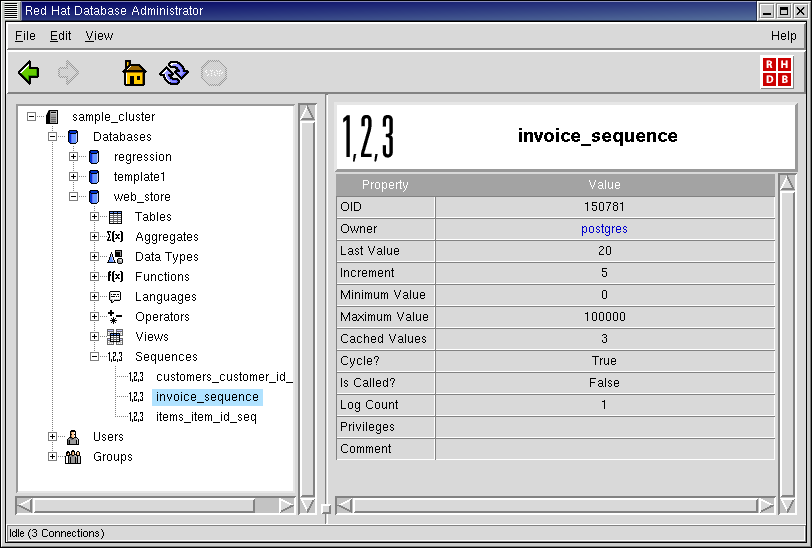
Task: Select the items_item_id_seq tree item
Action: [206, 417]
